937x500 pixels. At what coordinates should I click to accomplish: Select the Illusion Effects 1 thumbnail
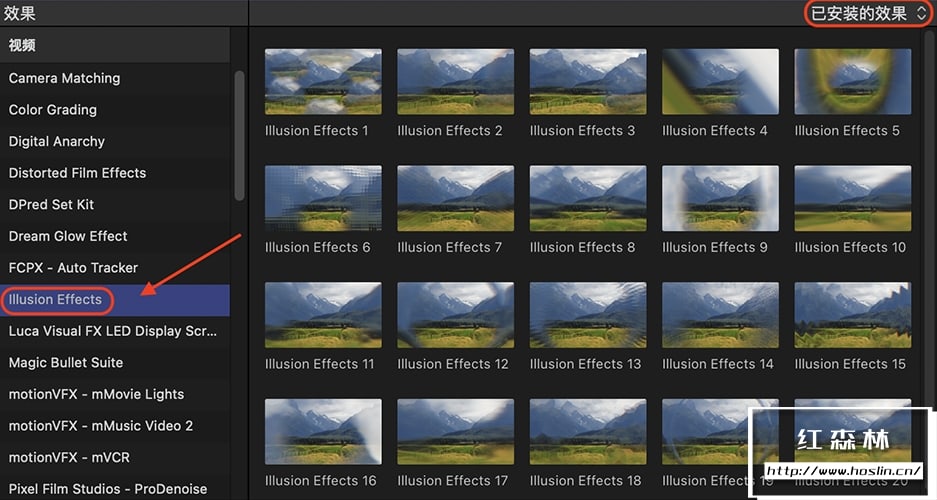point(323,82)
